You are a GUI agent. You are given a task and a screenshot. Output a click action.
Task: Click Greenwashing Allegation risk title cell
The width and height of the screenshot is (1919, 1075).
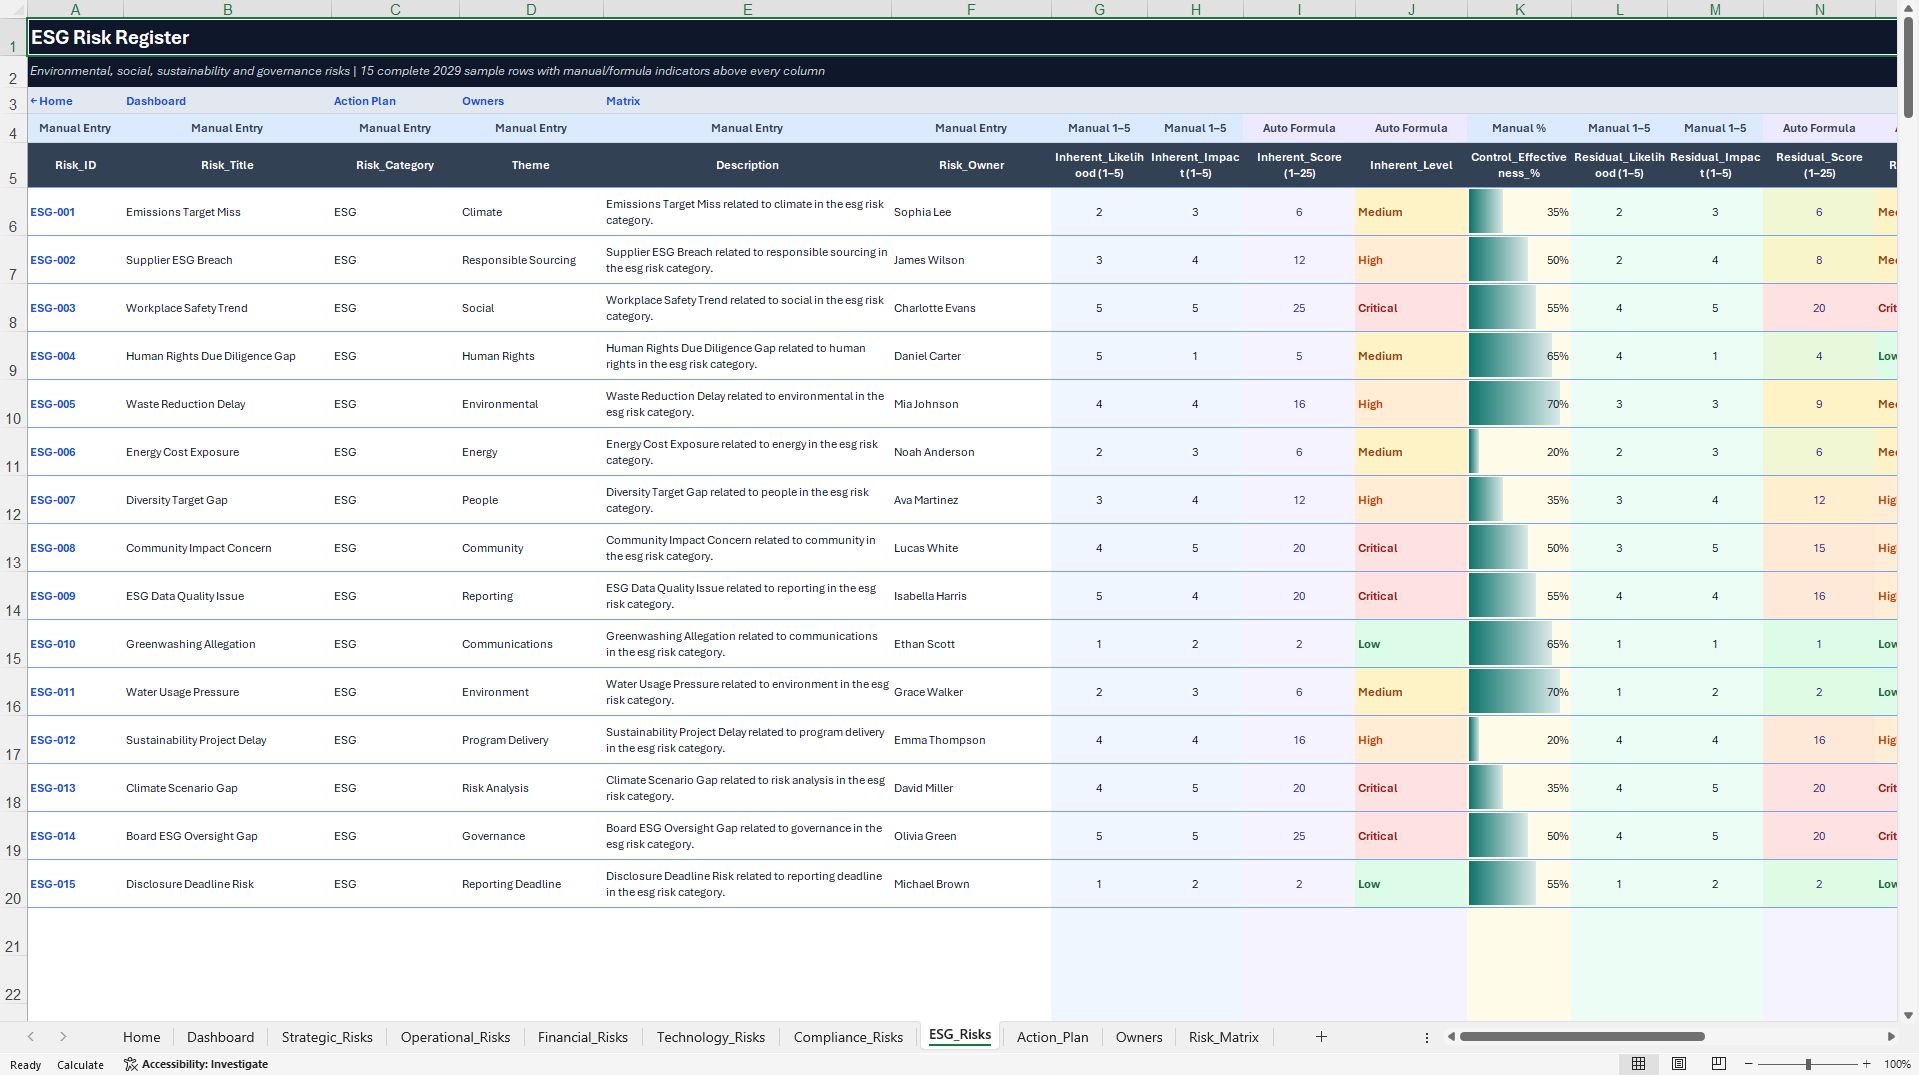[227, 644]
